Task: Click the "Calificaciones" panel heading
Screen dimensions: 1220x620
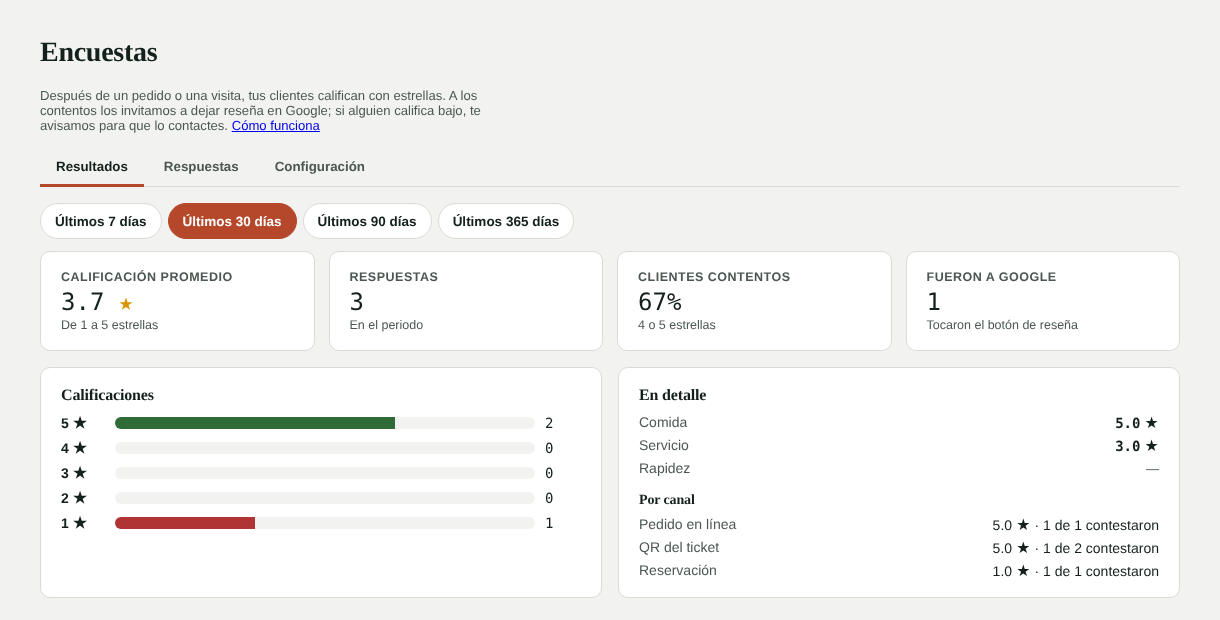Action: click(x=108, y=395)
